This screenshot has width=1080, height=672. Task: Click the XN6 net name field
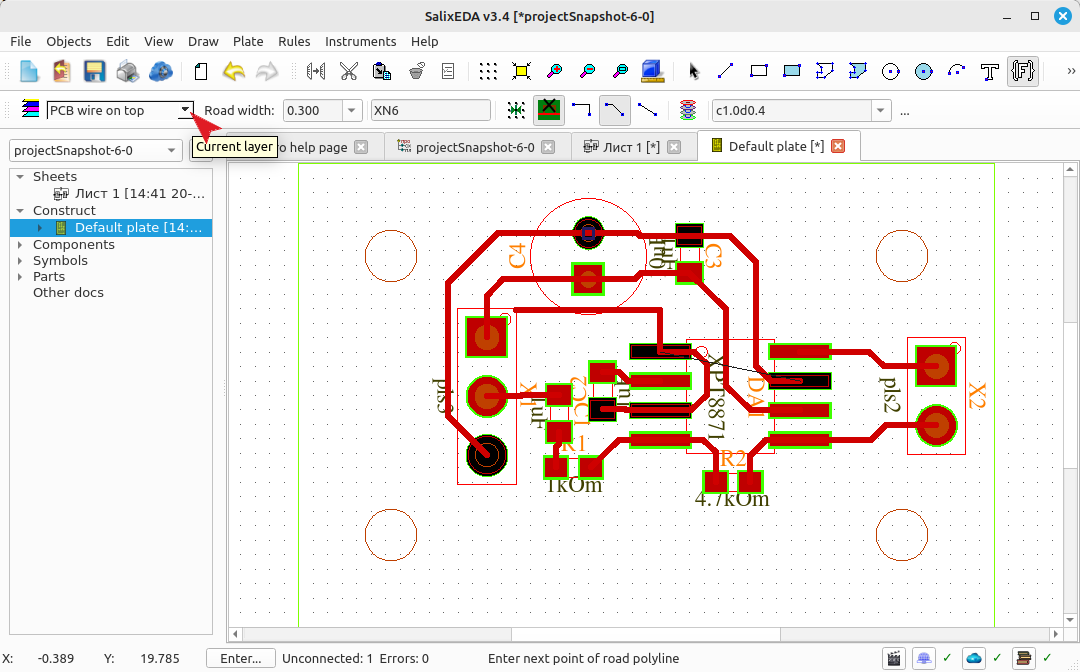pos(430,110)
